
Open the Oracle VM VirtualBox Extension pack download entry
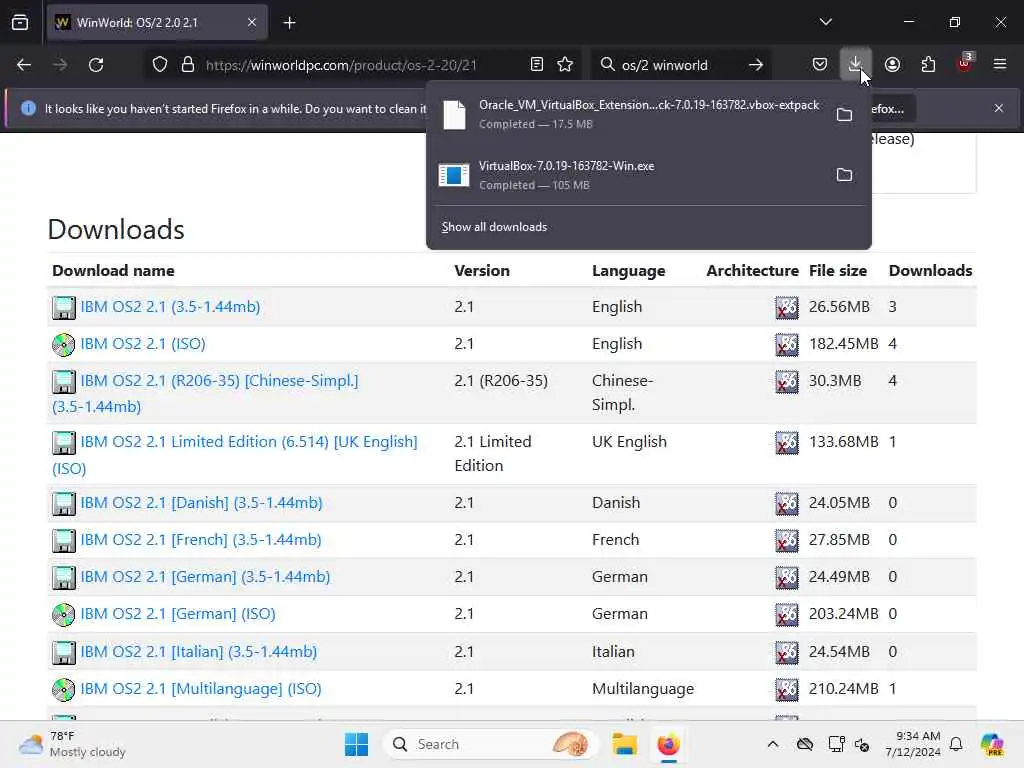tap(630, 114)
